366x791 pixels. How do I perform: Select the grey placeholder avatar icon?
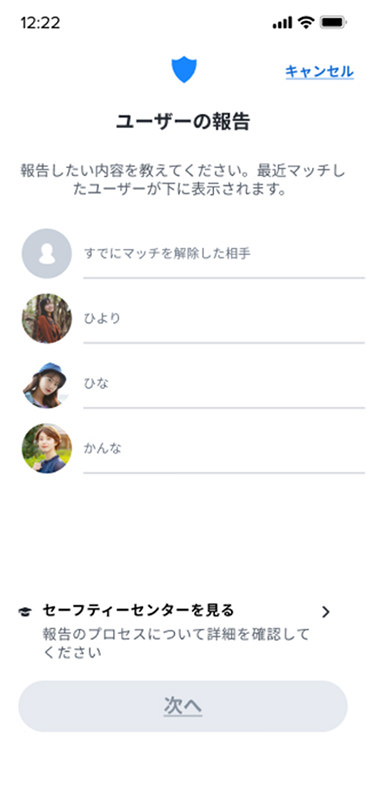coord(47,253)
